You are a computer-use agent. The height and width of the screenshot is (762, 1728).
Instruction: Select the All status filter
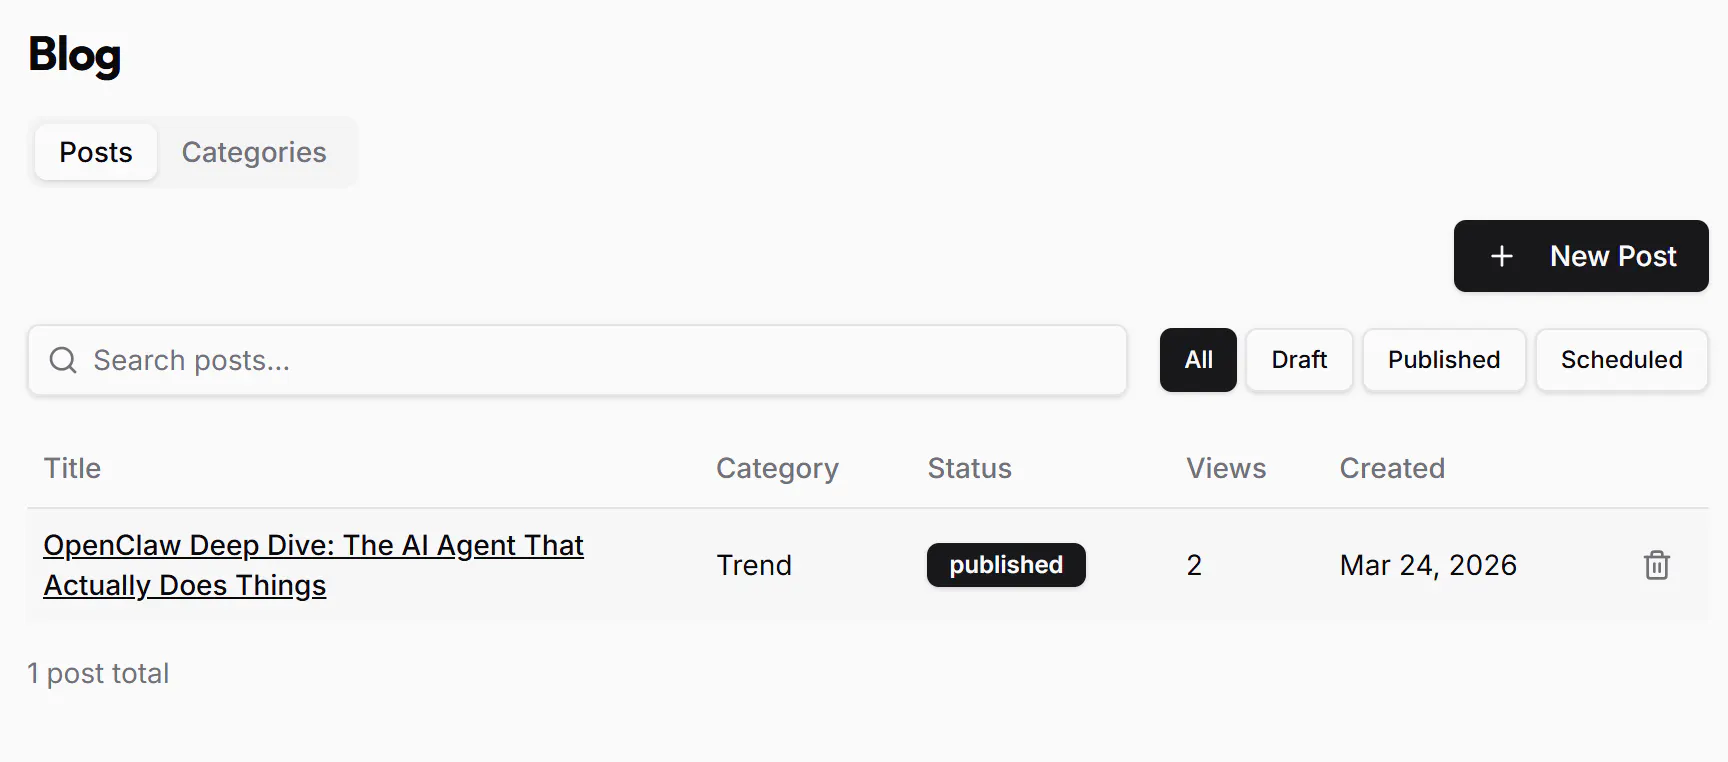(x=1198, y=360)
